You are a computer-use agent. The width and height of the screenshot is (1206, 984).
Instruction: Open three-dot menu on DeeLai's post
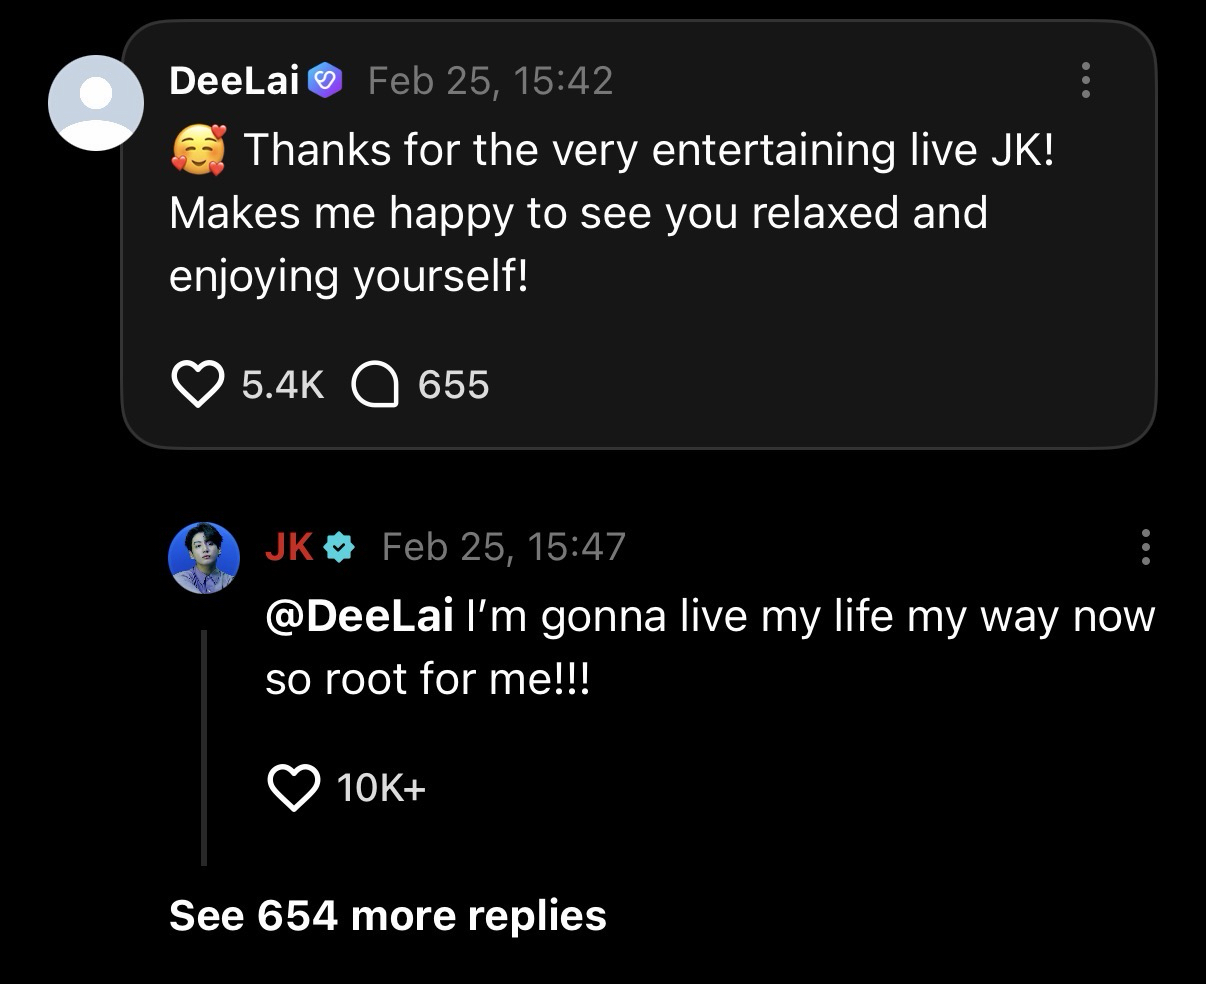1085,80
